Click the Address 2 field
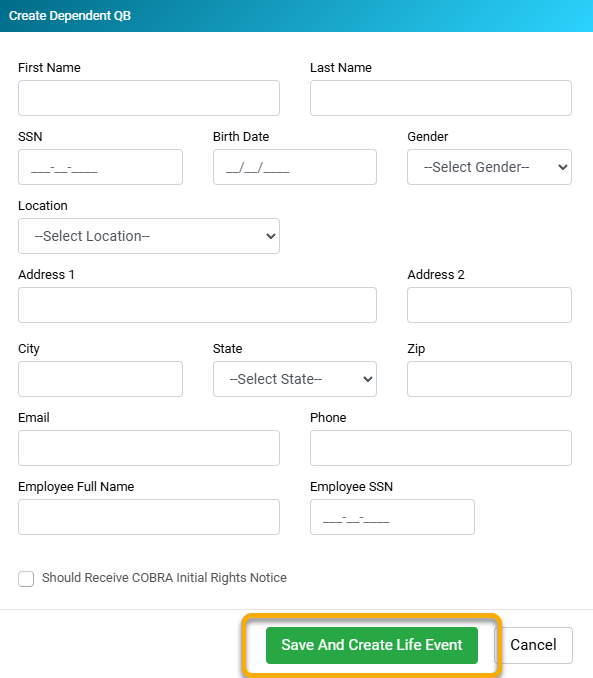Screen dimensions: 593x678 pos(489,305)
